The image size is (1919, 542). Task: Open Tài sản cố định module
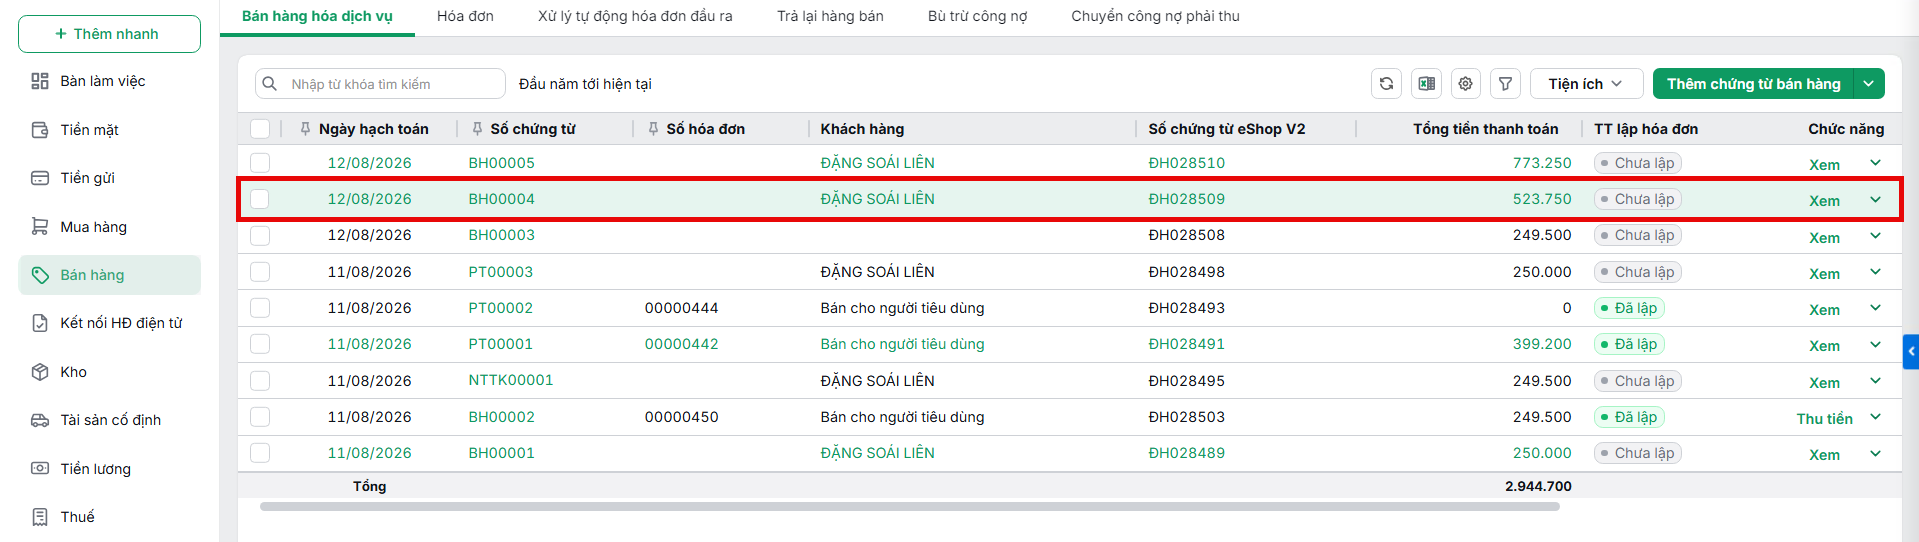tap(109, 420)
